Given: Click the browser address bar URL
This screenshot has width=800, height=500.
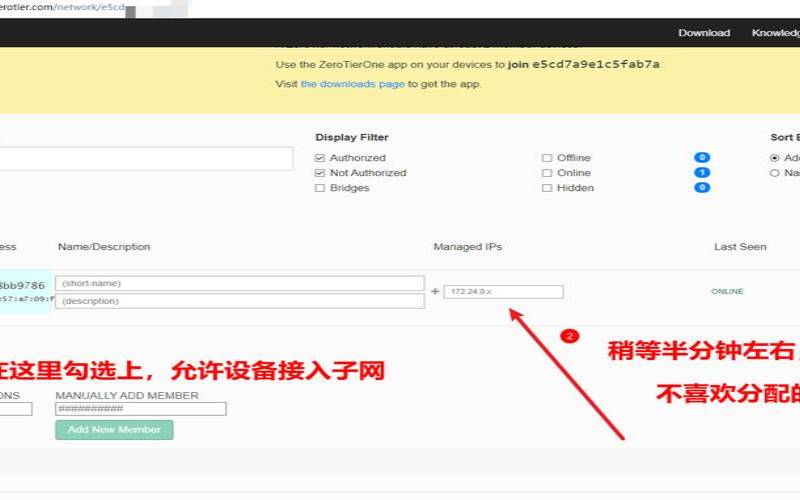Looking at the screenshot, I should [x=62, y=7].
